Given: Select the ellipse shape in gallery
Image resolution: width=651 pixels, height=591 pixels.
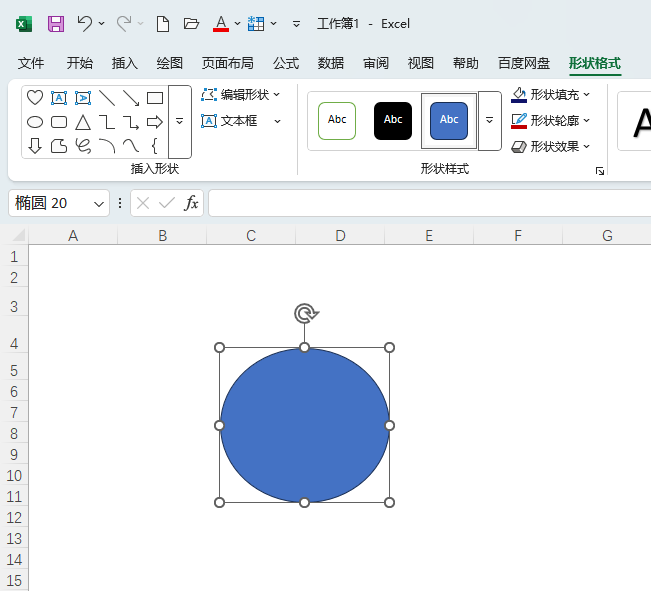Looking at the screenshot, I should pyautogui.click(x=35, y=122).
